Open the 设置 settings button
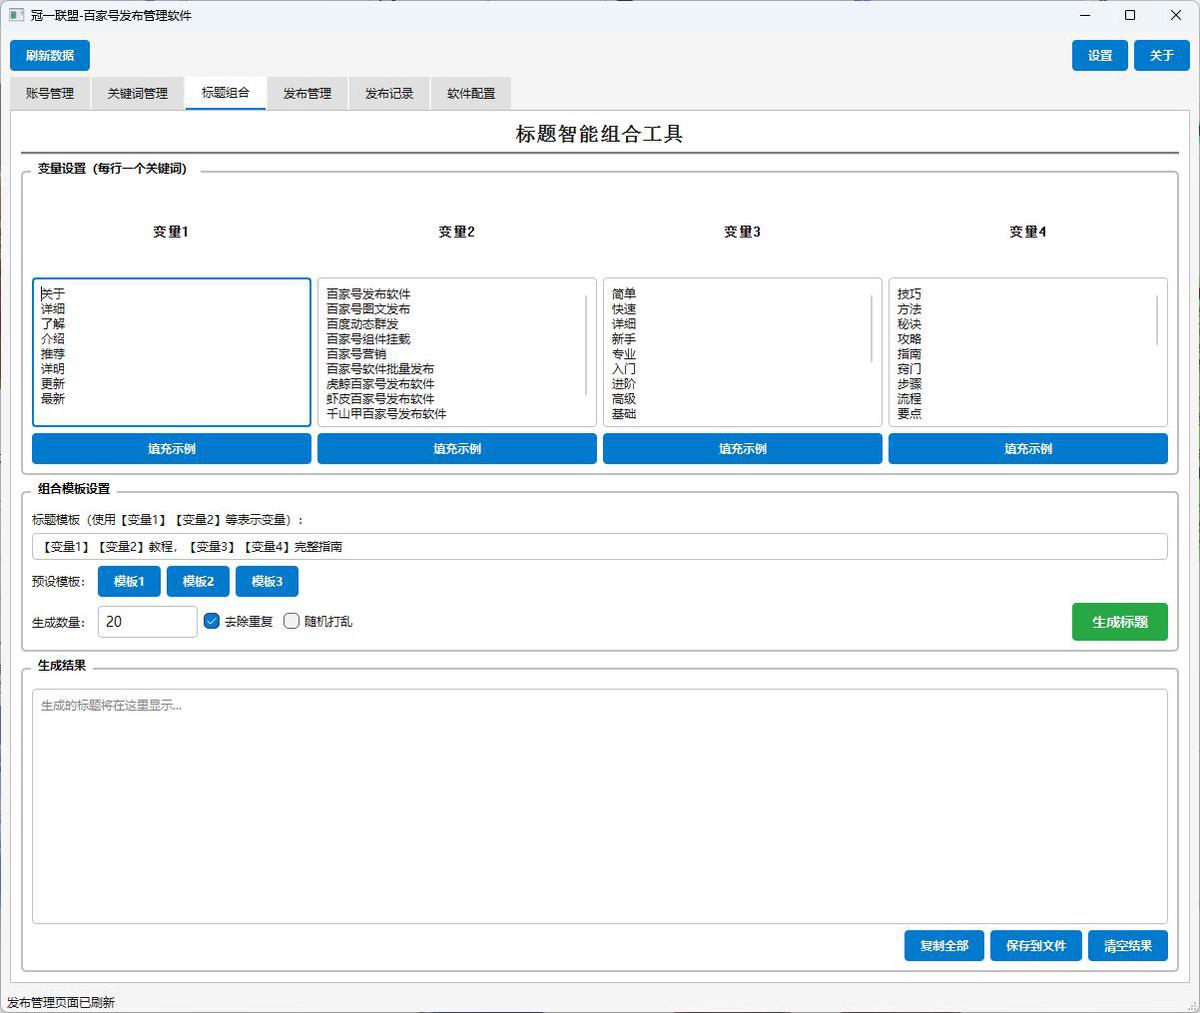 pos(1100,56)
